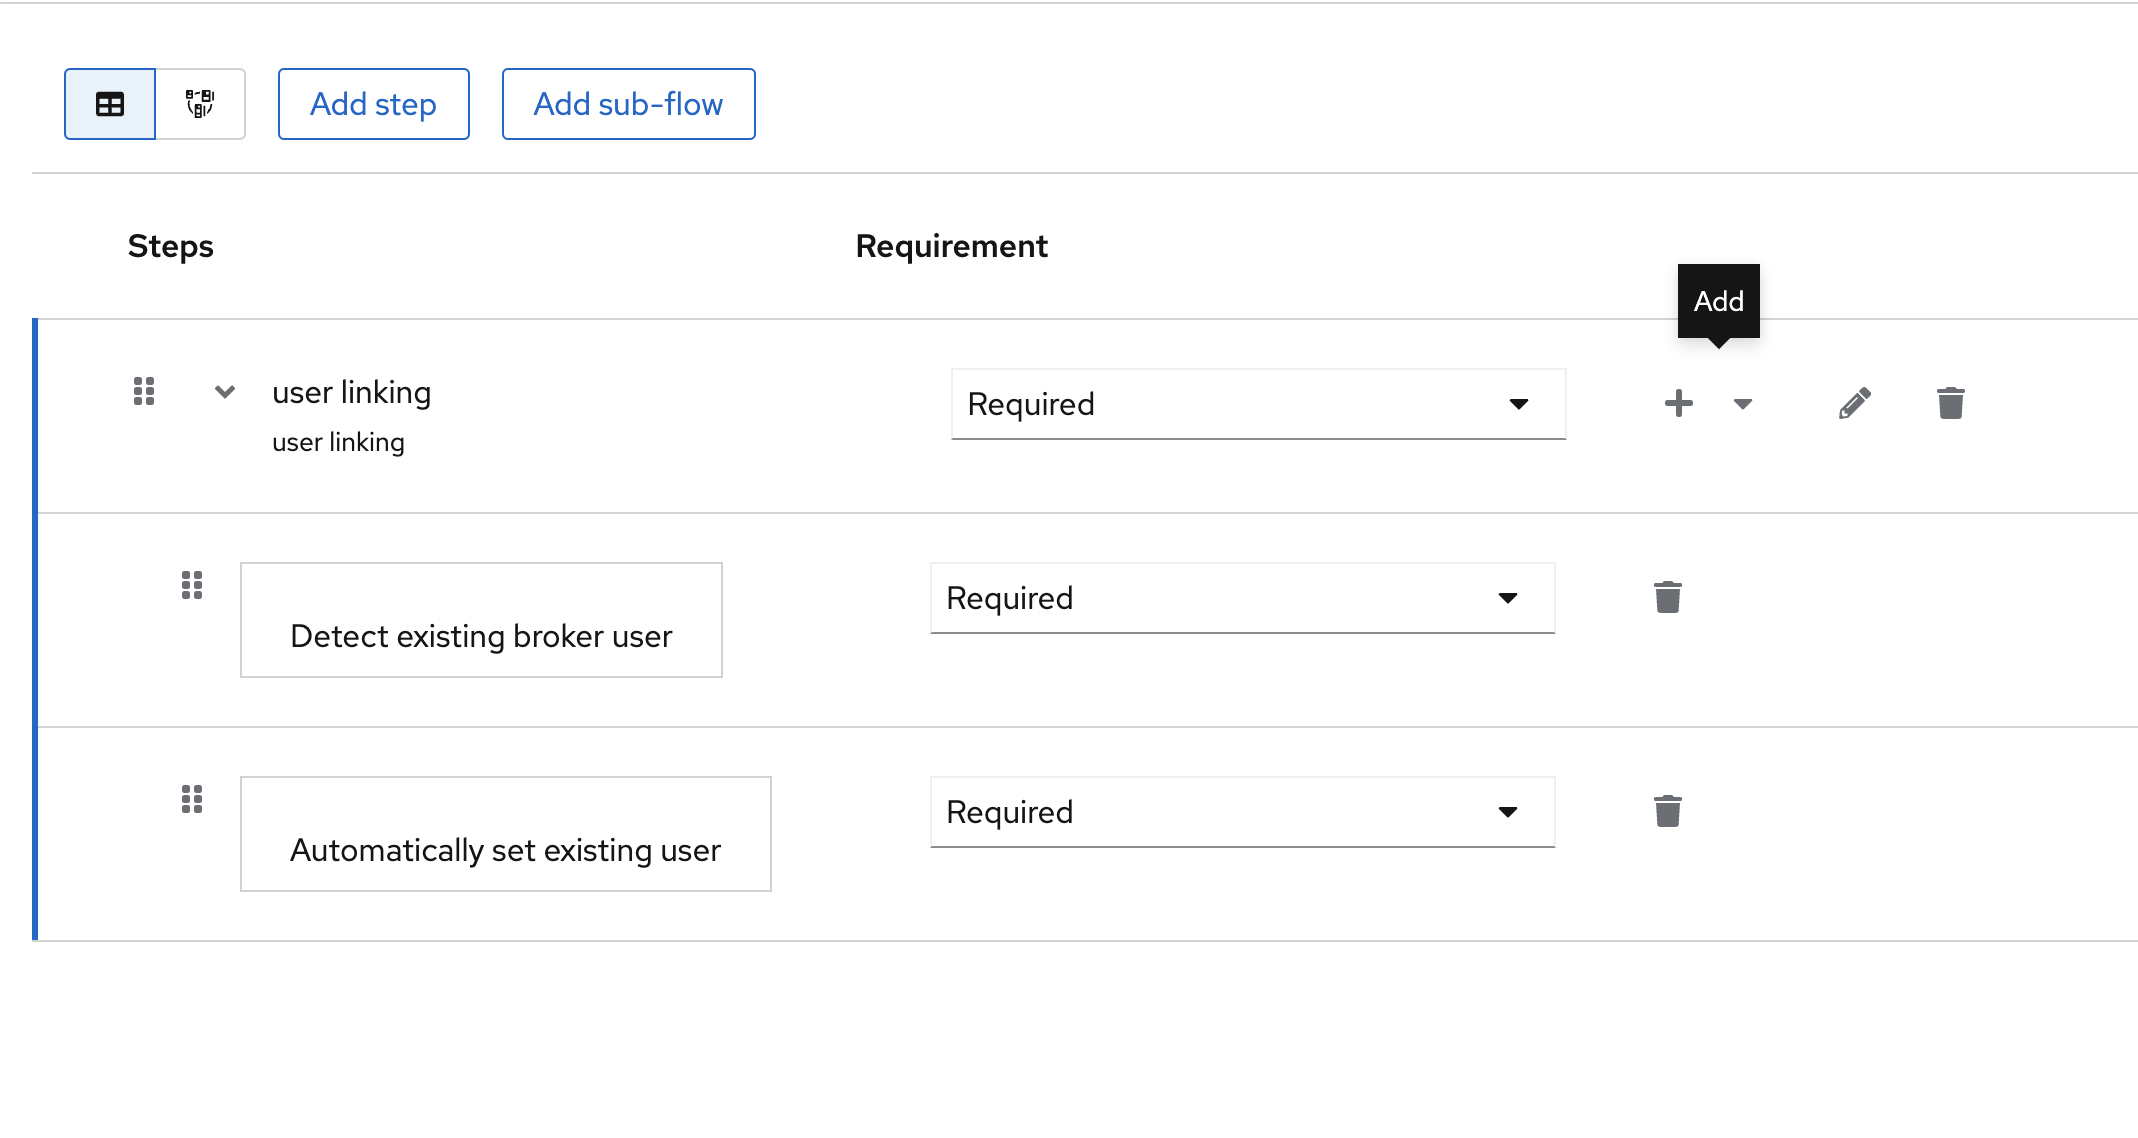Delete the Detect existing broker user step
Image resolution: width=2138 pixels, height=1138 pixels.
[x=1667, y=595]
